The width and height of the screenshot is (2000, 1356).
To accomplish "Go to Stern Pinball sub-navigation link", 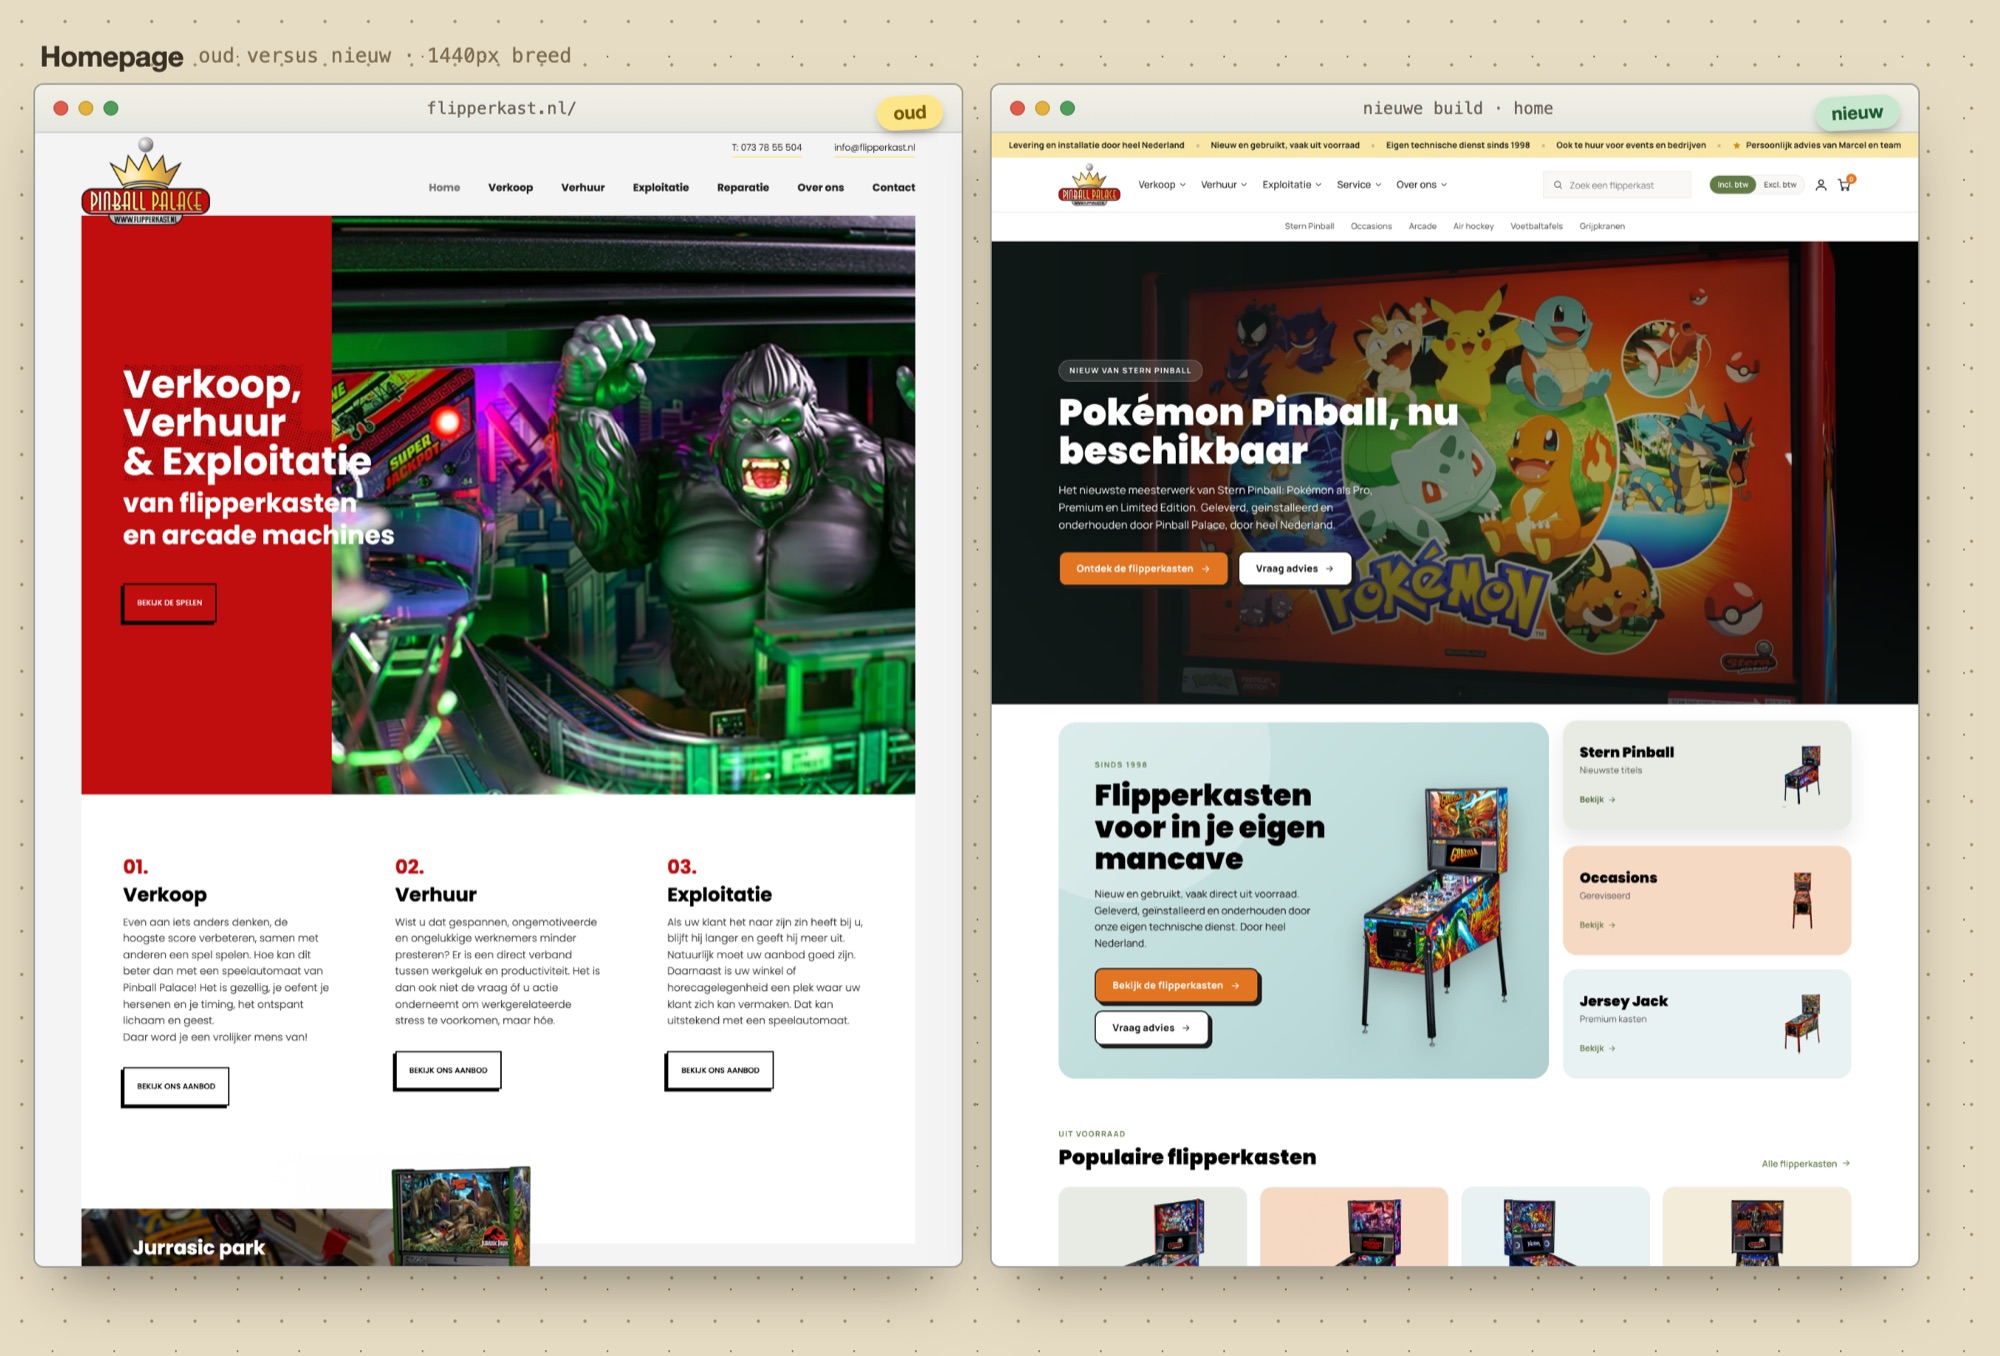I will click(x=1309, y=227).
